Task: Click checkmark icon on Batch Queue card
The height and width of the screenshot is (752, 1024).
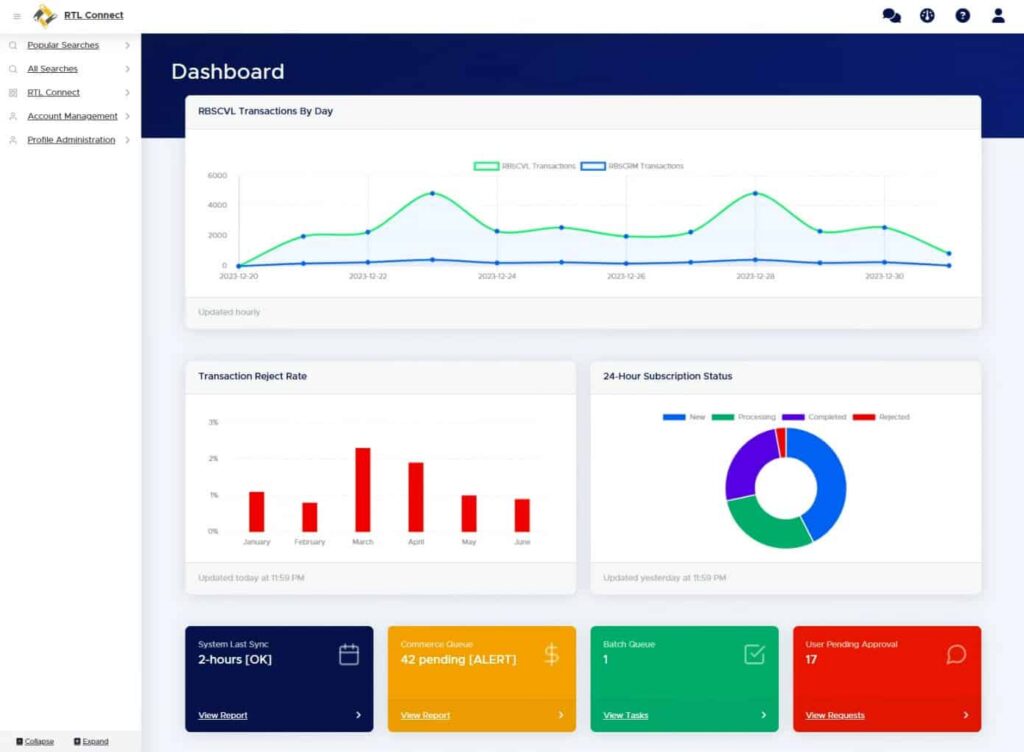Action: point(754,654)
